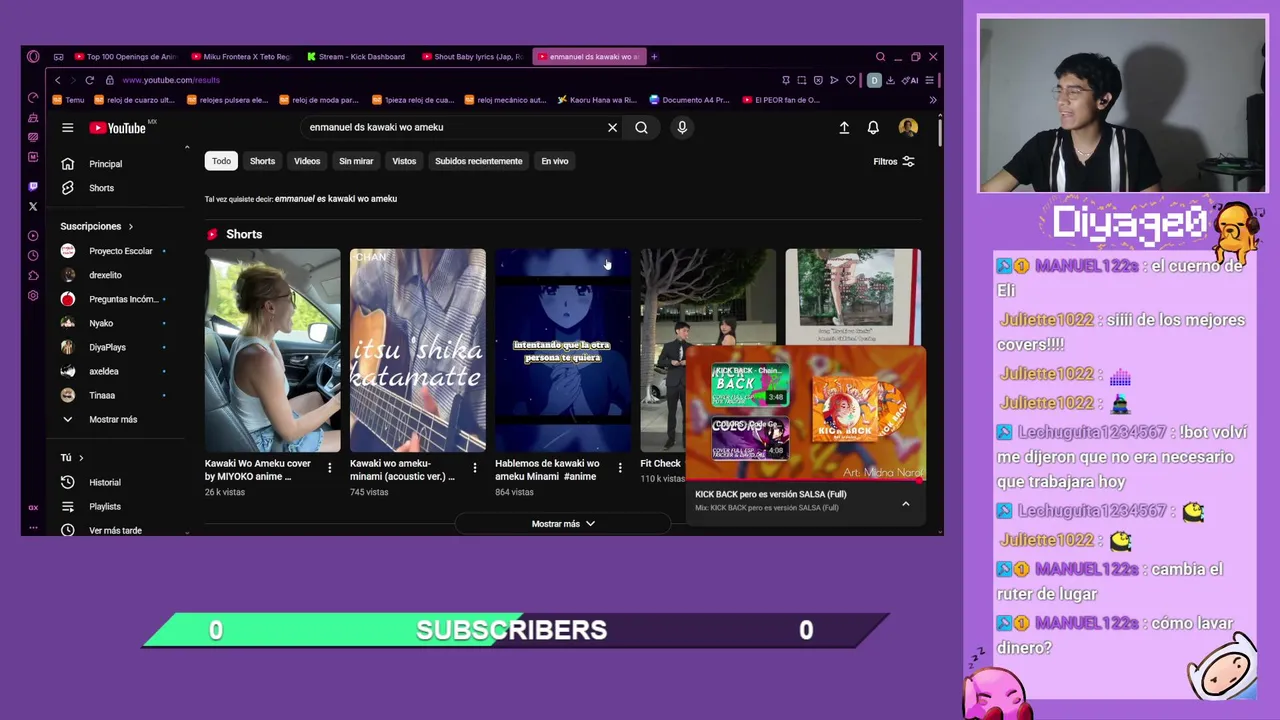This screenshot has width=1280, height=720.
Task: Open the extensions cube icon in Opera sidebar
Action: click(x=33, y=275)
